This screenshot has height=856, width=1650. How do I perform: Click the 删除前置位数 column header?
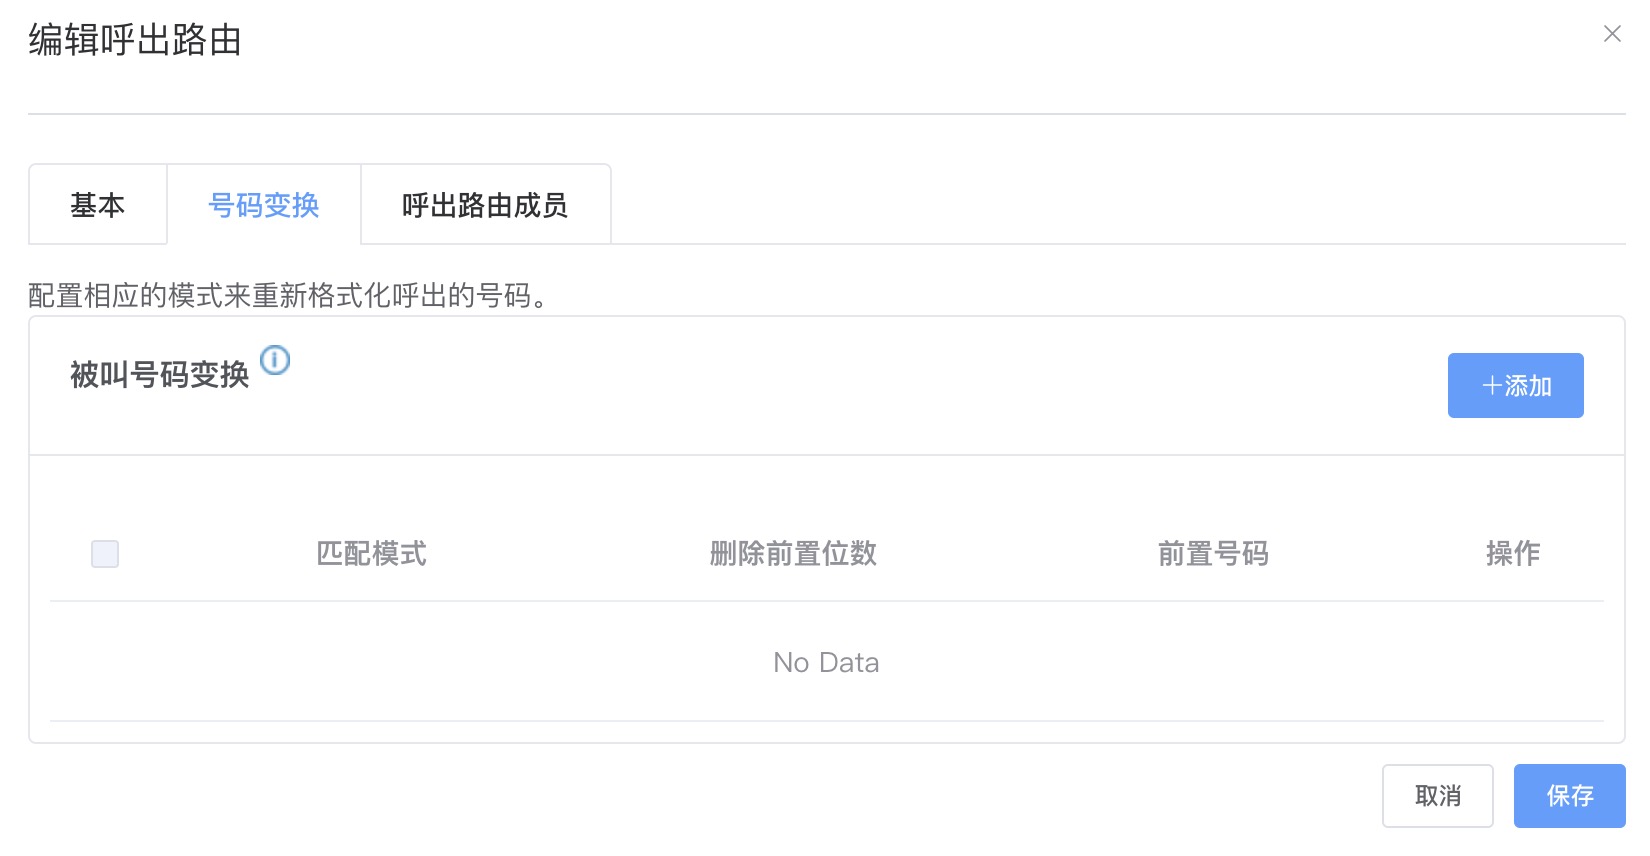tap(794, 553)
